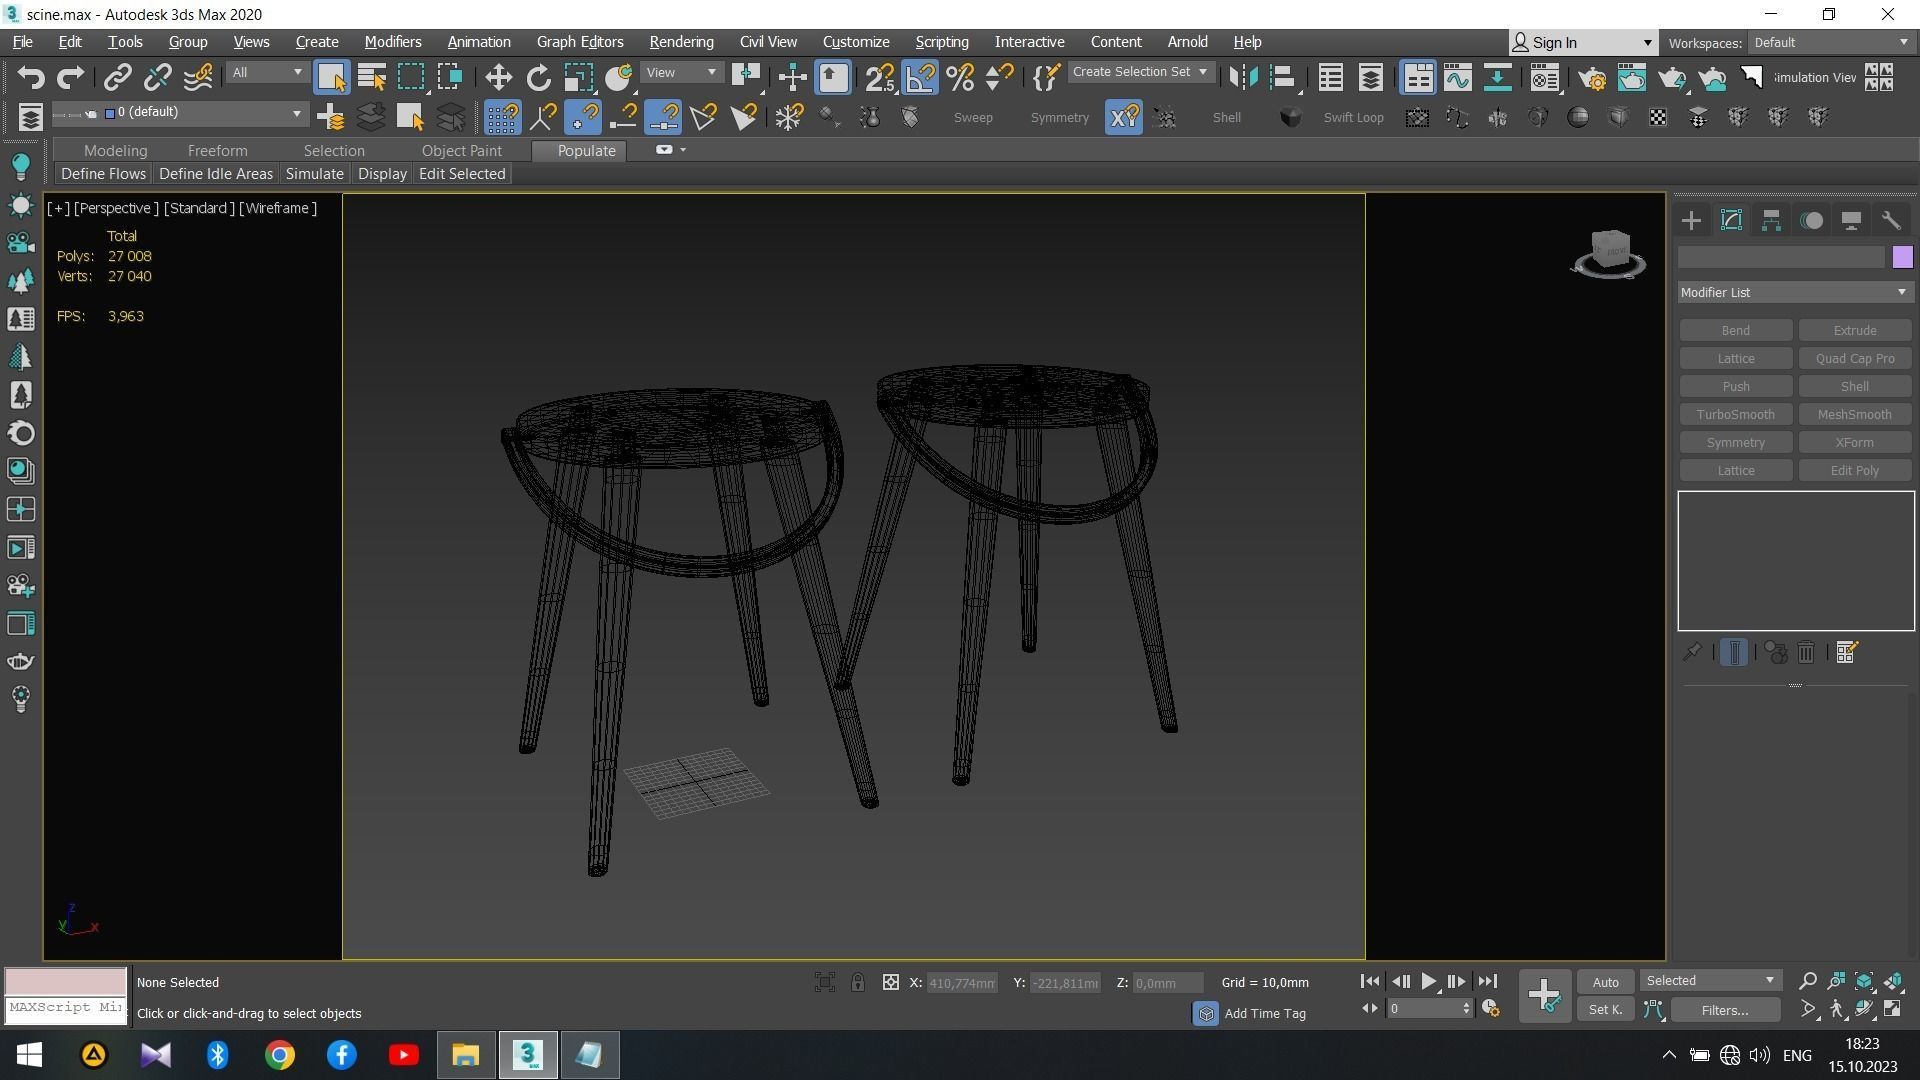Apply the TurboSmooth modifier button

click(1735, 415)
